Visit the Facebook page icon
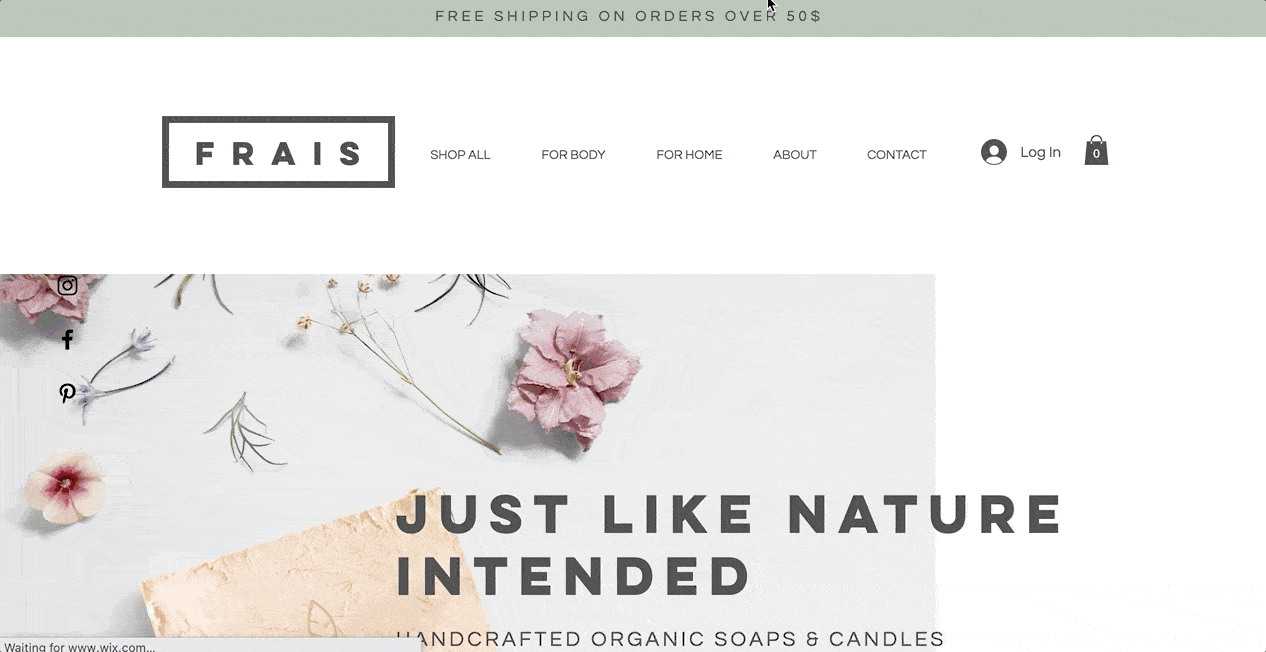1266x652 pixels. [67, 339]
